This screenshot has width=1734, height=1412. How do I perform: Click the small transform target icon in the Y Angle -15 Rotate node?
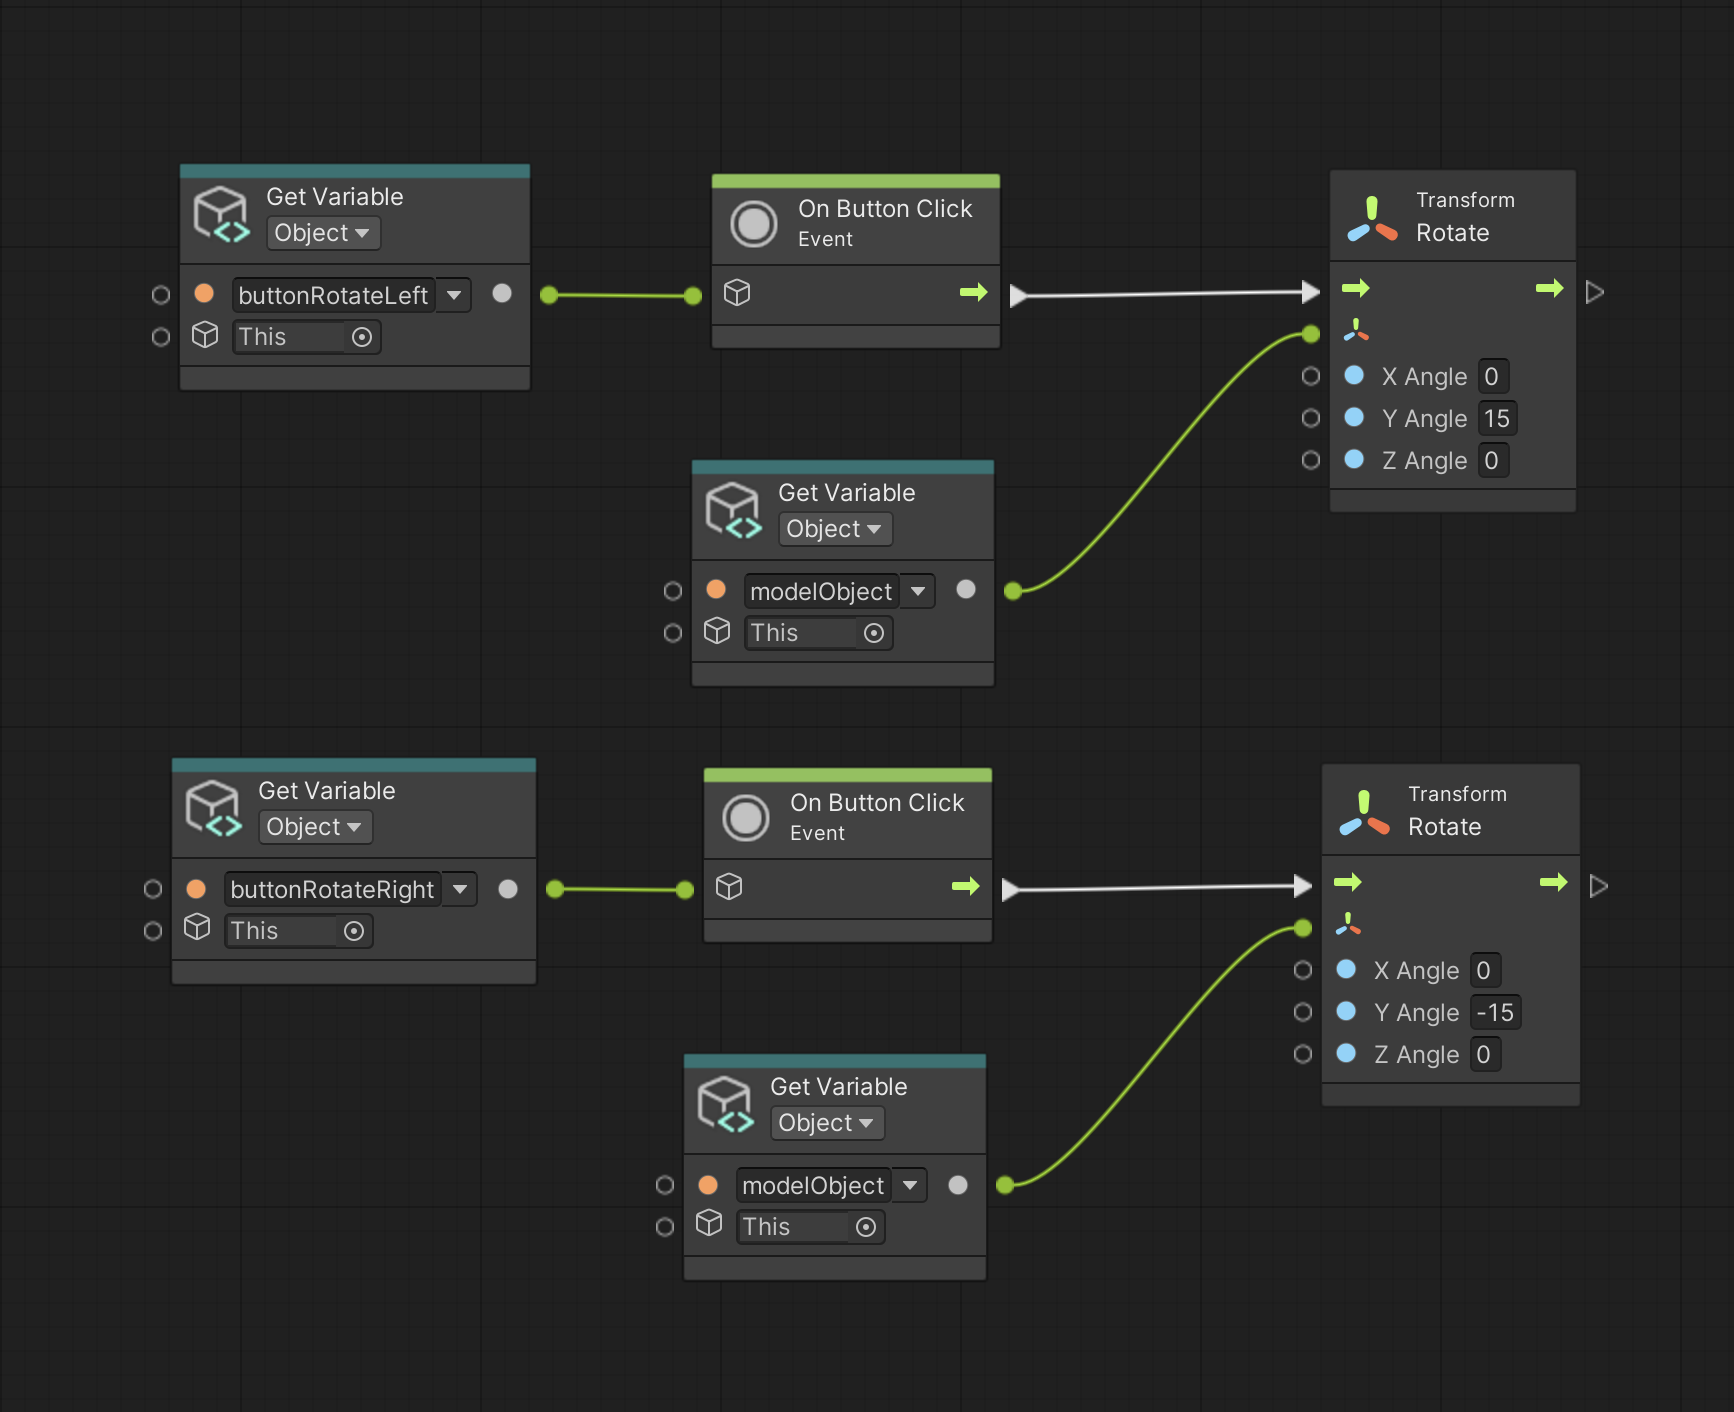[x=1348, y=924]
